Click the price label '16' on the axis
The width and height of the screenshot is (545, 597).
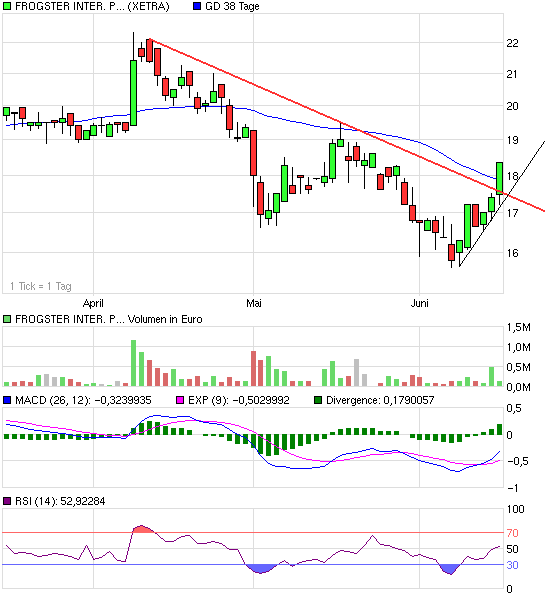tap(513, 253)
